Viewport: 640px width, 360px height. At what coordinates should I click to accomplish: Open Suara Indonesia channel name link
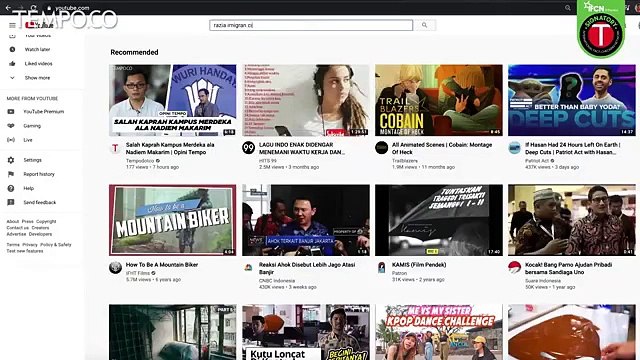(543, 281)
